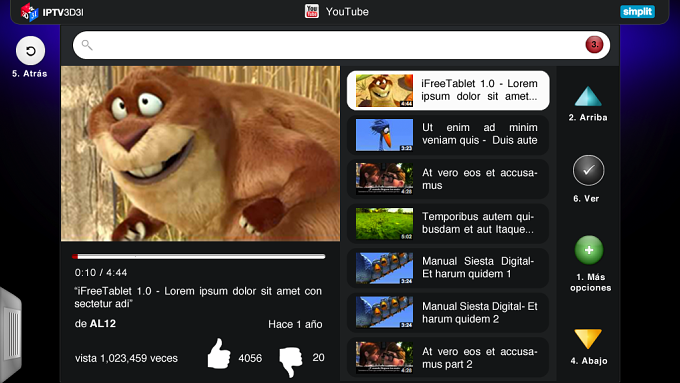
Task: Select Manual Siesta Digital harum quidem 2
Action: (448, 313)
